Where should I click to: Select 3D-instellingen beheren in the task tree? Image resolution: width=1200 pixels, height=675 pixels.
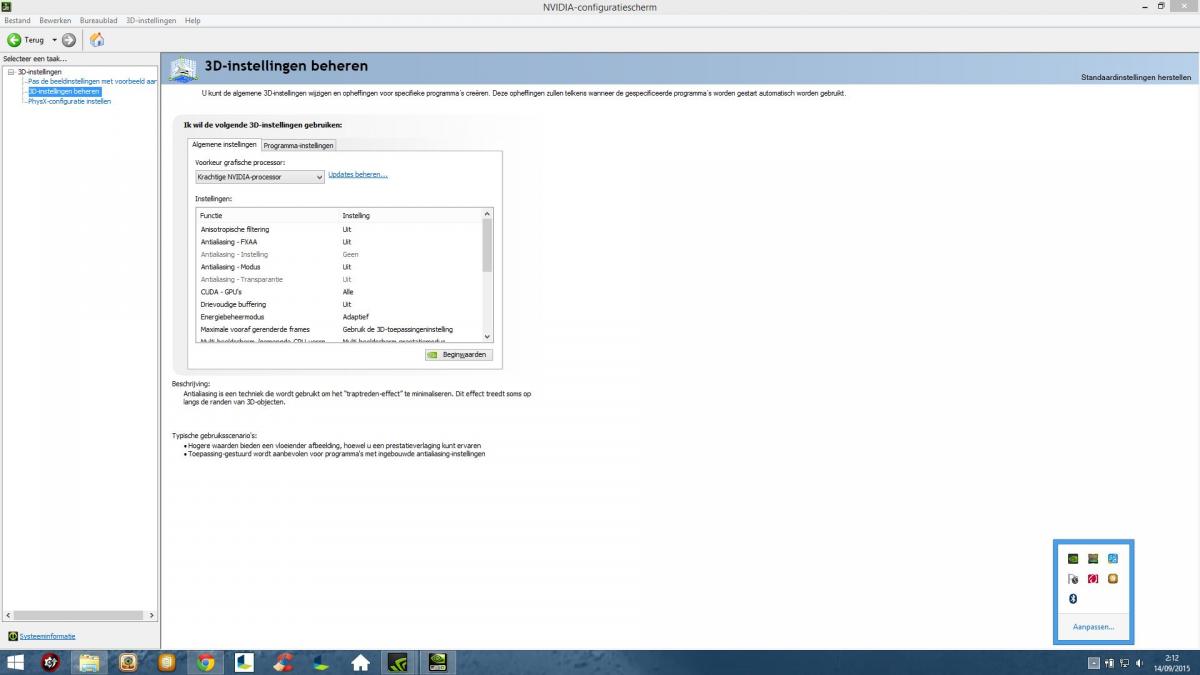64,91
